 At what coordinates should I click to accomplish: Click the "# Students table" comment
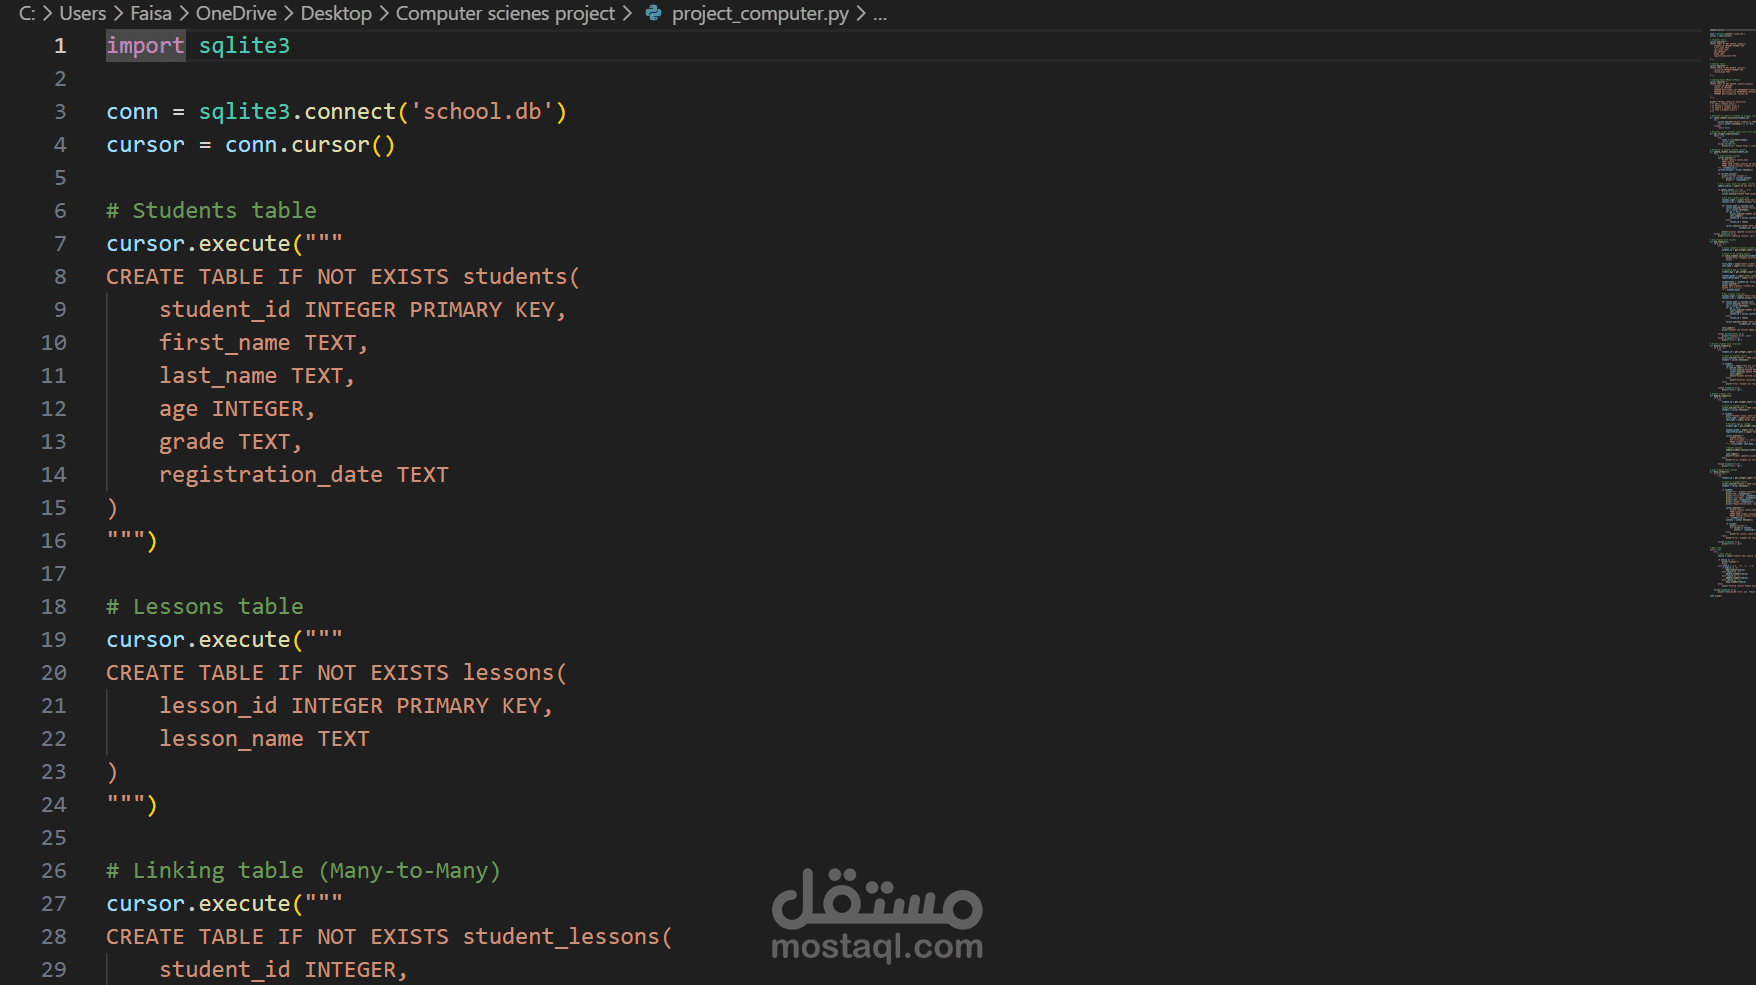pos(211,210)
